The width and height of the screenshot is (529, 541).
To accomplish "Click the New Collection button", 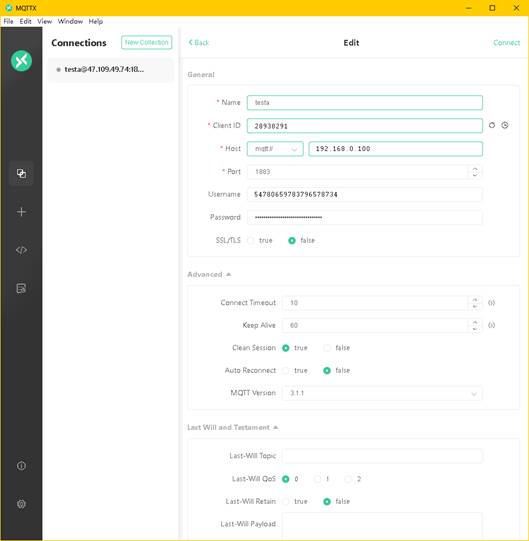I will coord(146,42).
